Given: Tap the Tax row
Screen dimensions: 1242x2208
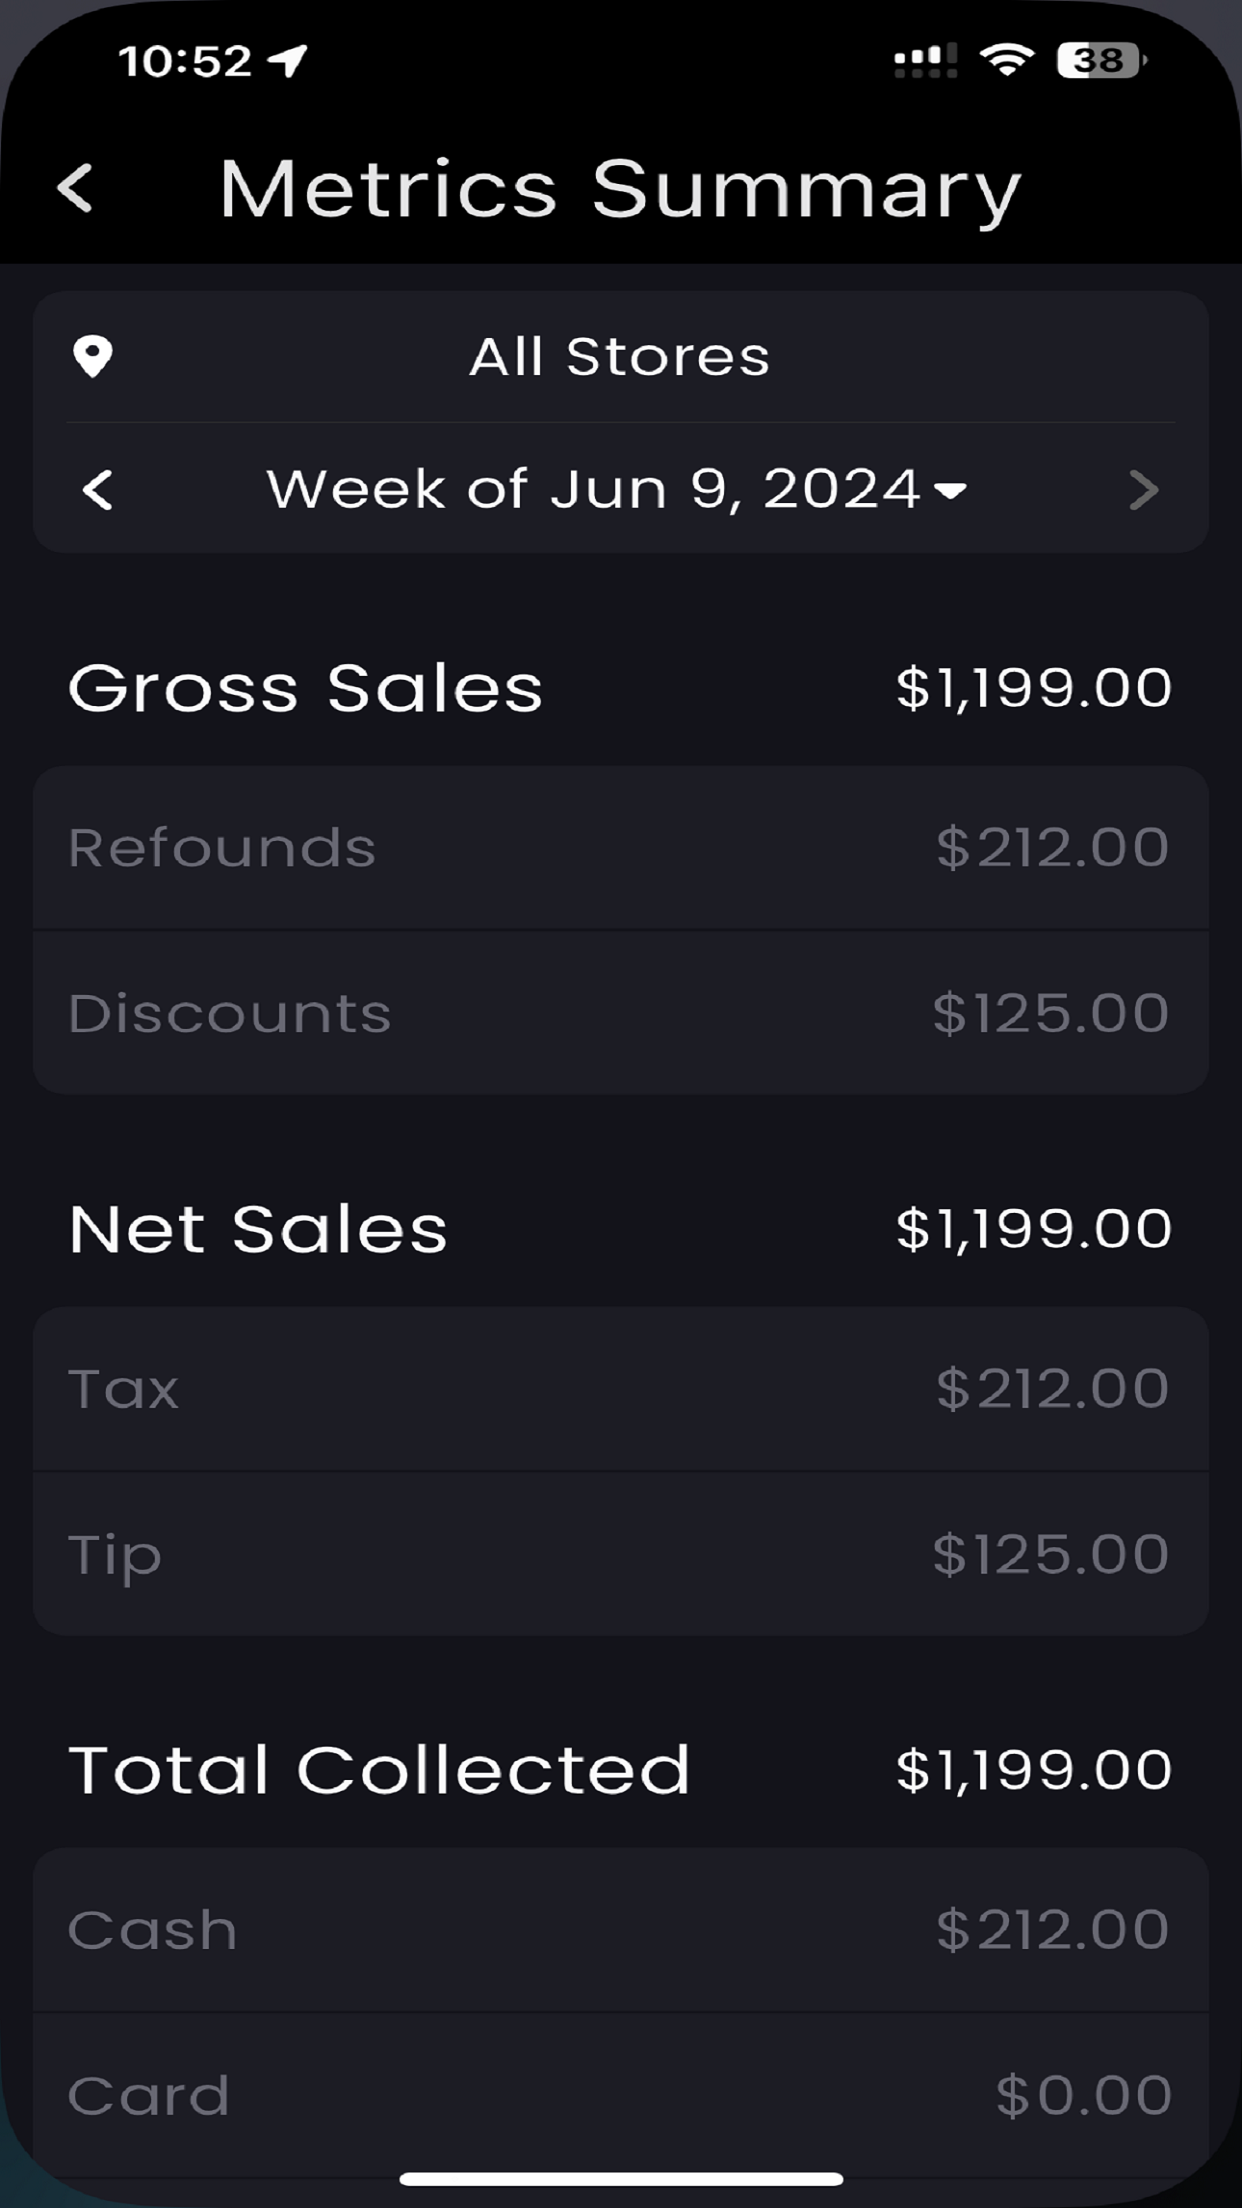Looking at the screenshot, I should click(x=620, y=1388).
